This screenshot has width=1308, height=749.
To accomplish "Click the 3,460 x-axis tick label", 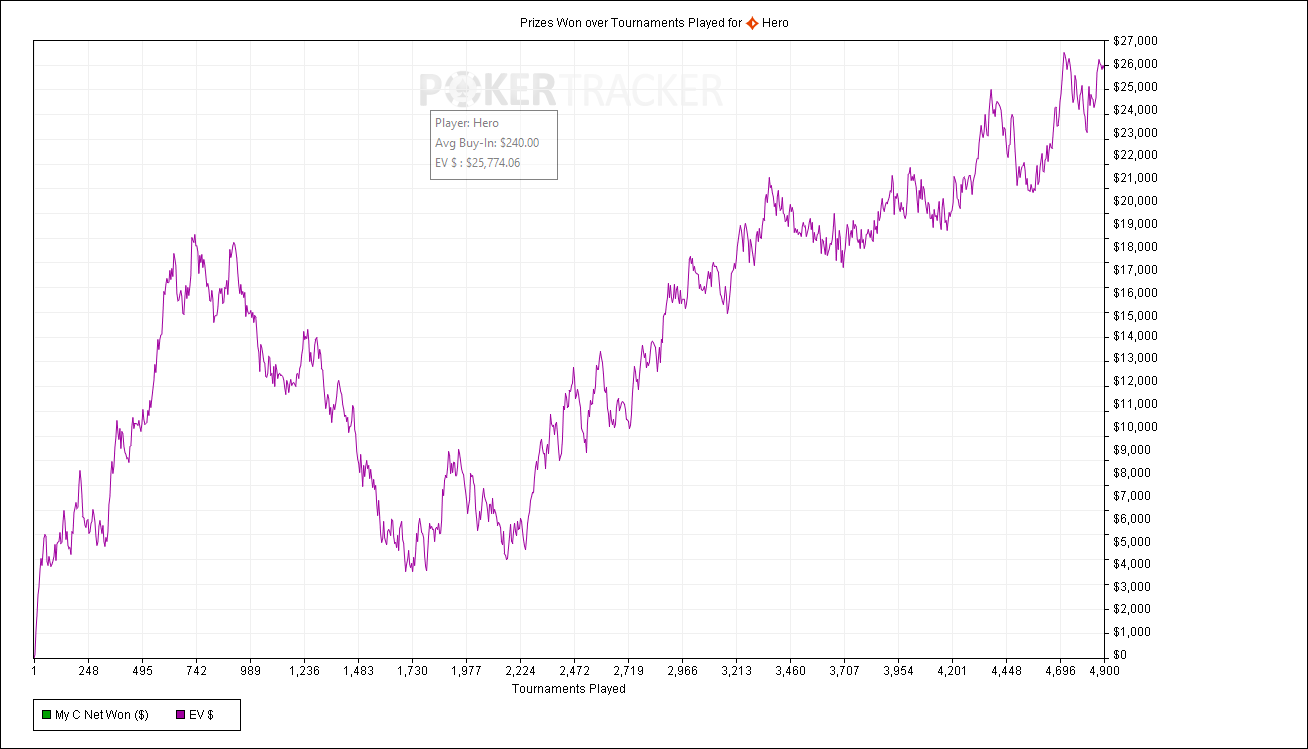I will 790,671.
